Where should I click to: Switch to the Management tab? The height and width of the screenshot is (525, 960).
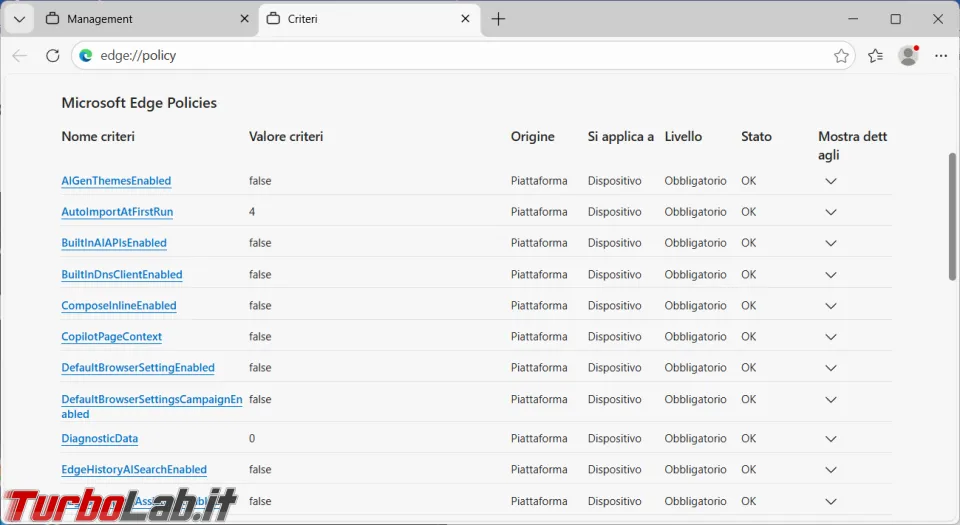(147, 19)
